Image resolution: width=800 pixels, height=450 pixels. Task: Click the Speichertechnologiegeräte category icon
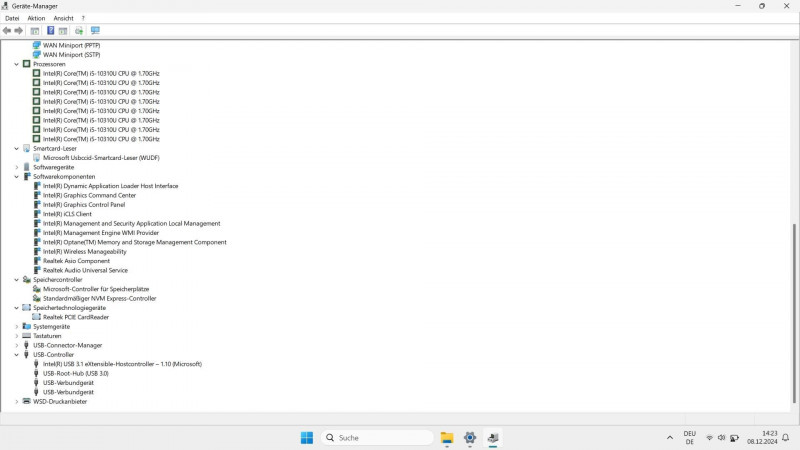pyautogui.click(x=27, y=308)
